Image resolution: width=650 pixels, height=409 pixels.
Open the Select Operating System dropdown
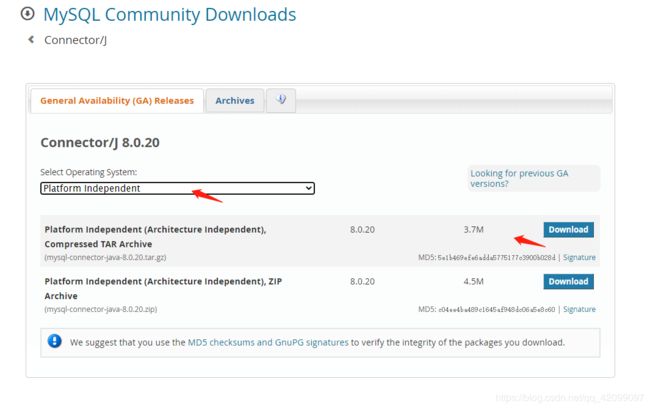[177, 188]
